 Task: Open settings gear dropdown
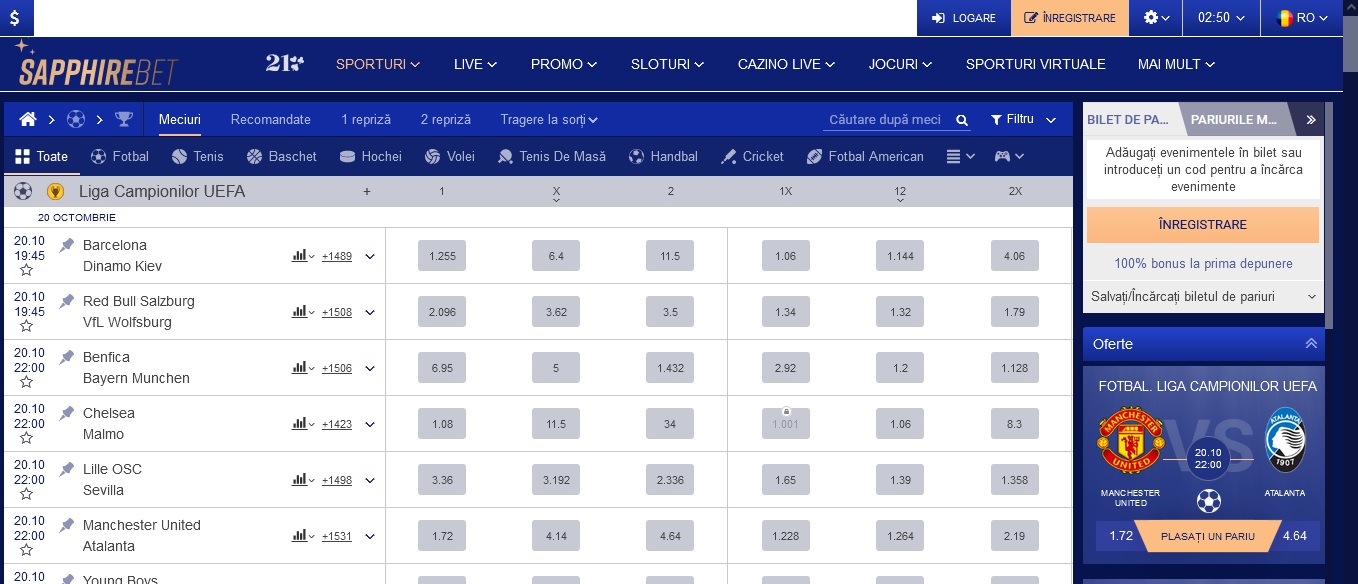click(x=1156, y=18)
